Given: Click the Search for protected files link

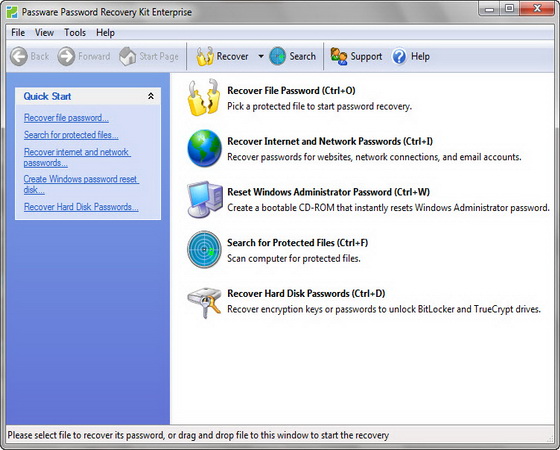Looking at the screenshot, I should pos(71,135).
